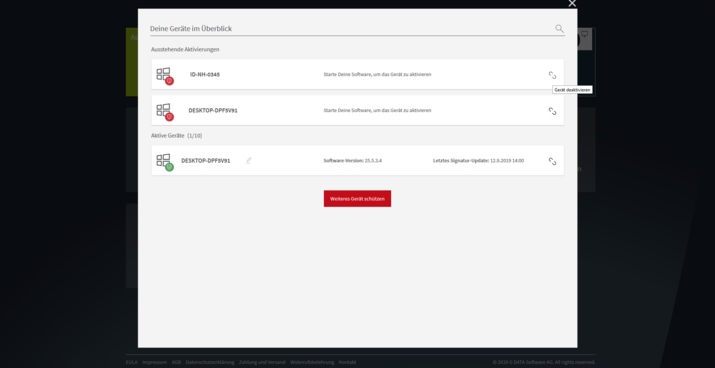Click the search magnifier icon

[559, 28]
